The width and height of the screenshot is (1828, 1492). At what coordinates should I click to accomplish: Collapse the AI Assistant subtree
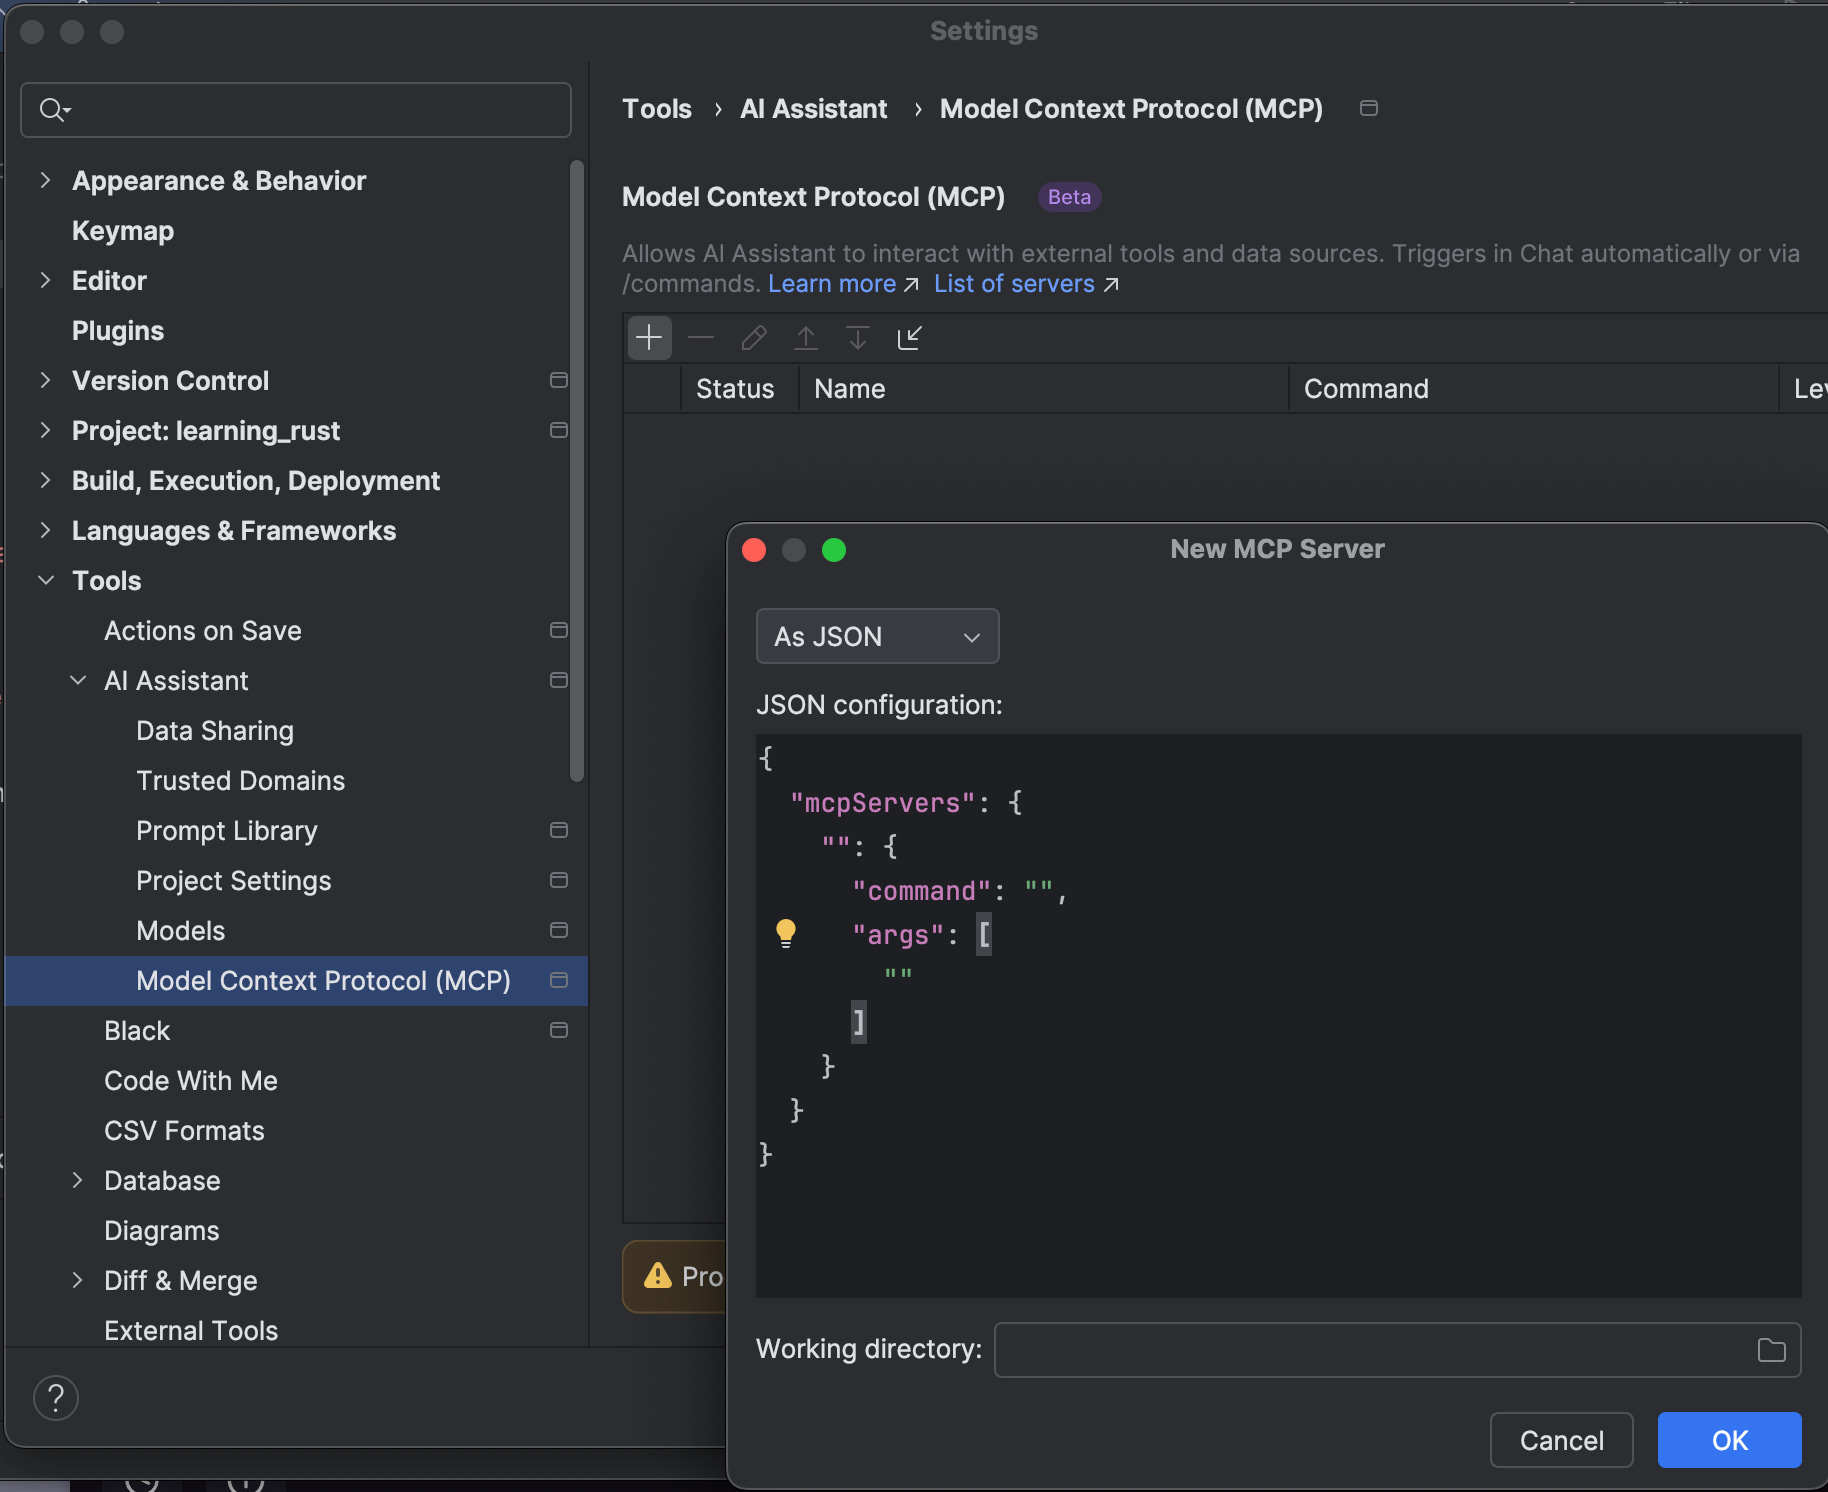tap(77, 680)
